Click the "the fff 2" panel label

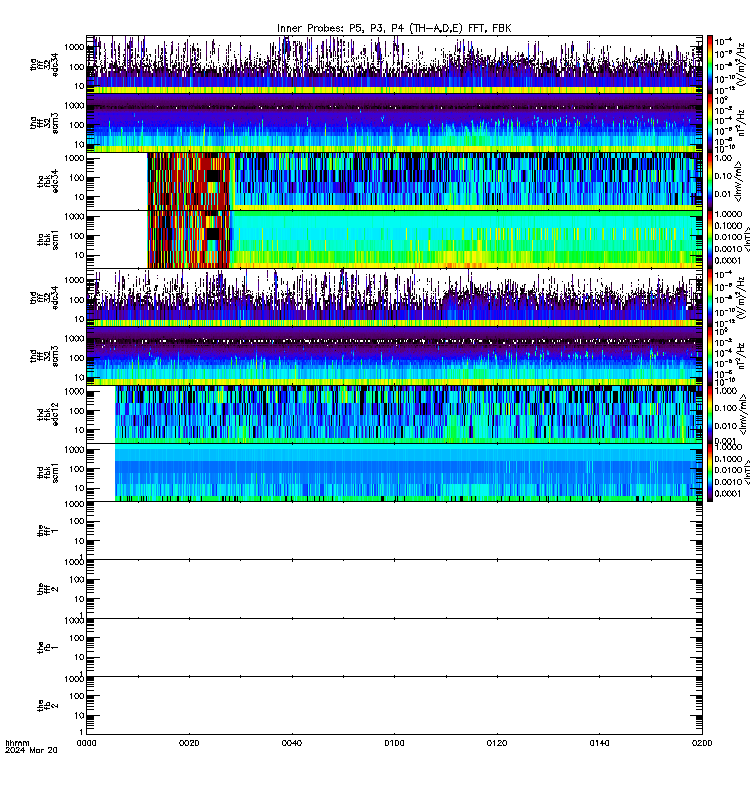pyautogui.click(x=48, y=589)
